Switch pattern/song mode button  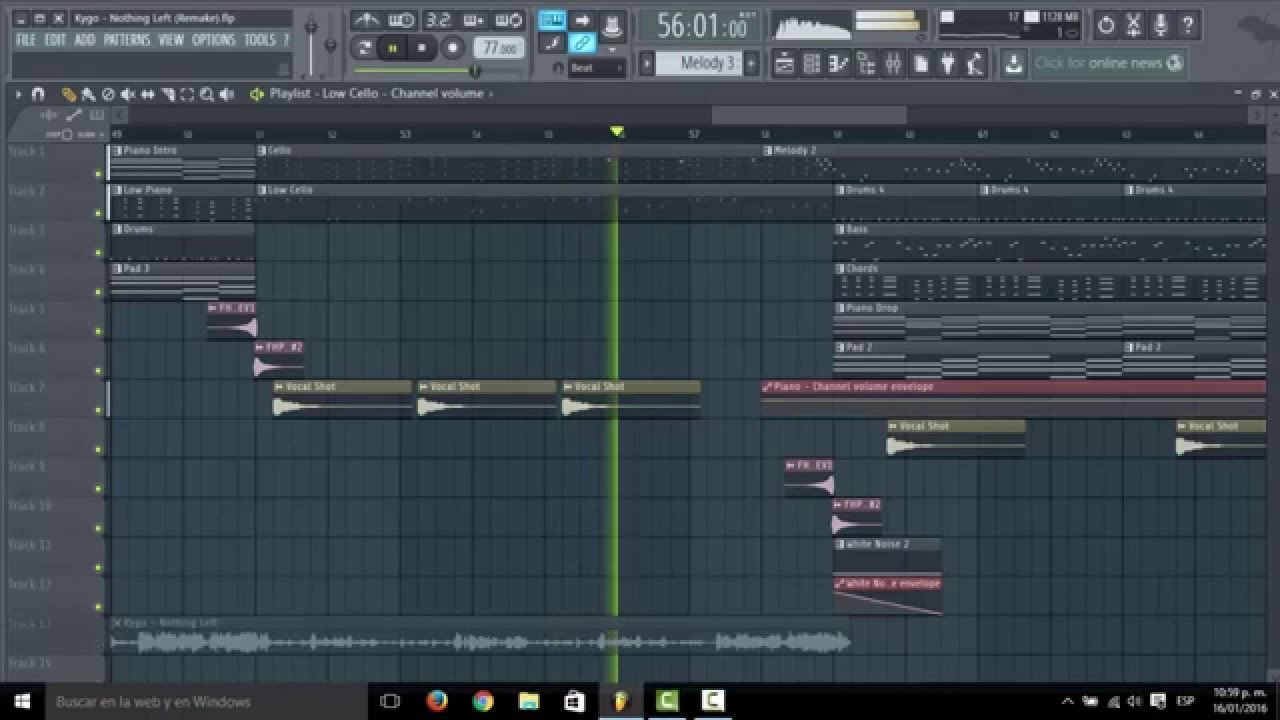[x=364, y=48]
